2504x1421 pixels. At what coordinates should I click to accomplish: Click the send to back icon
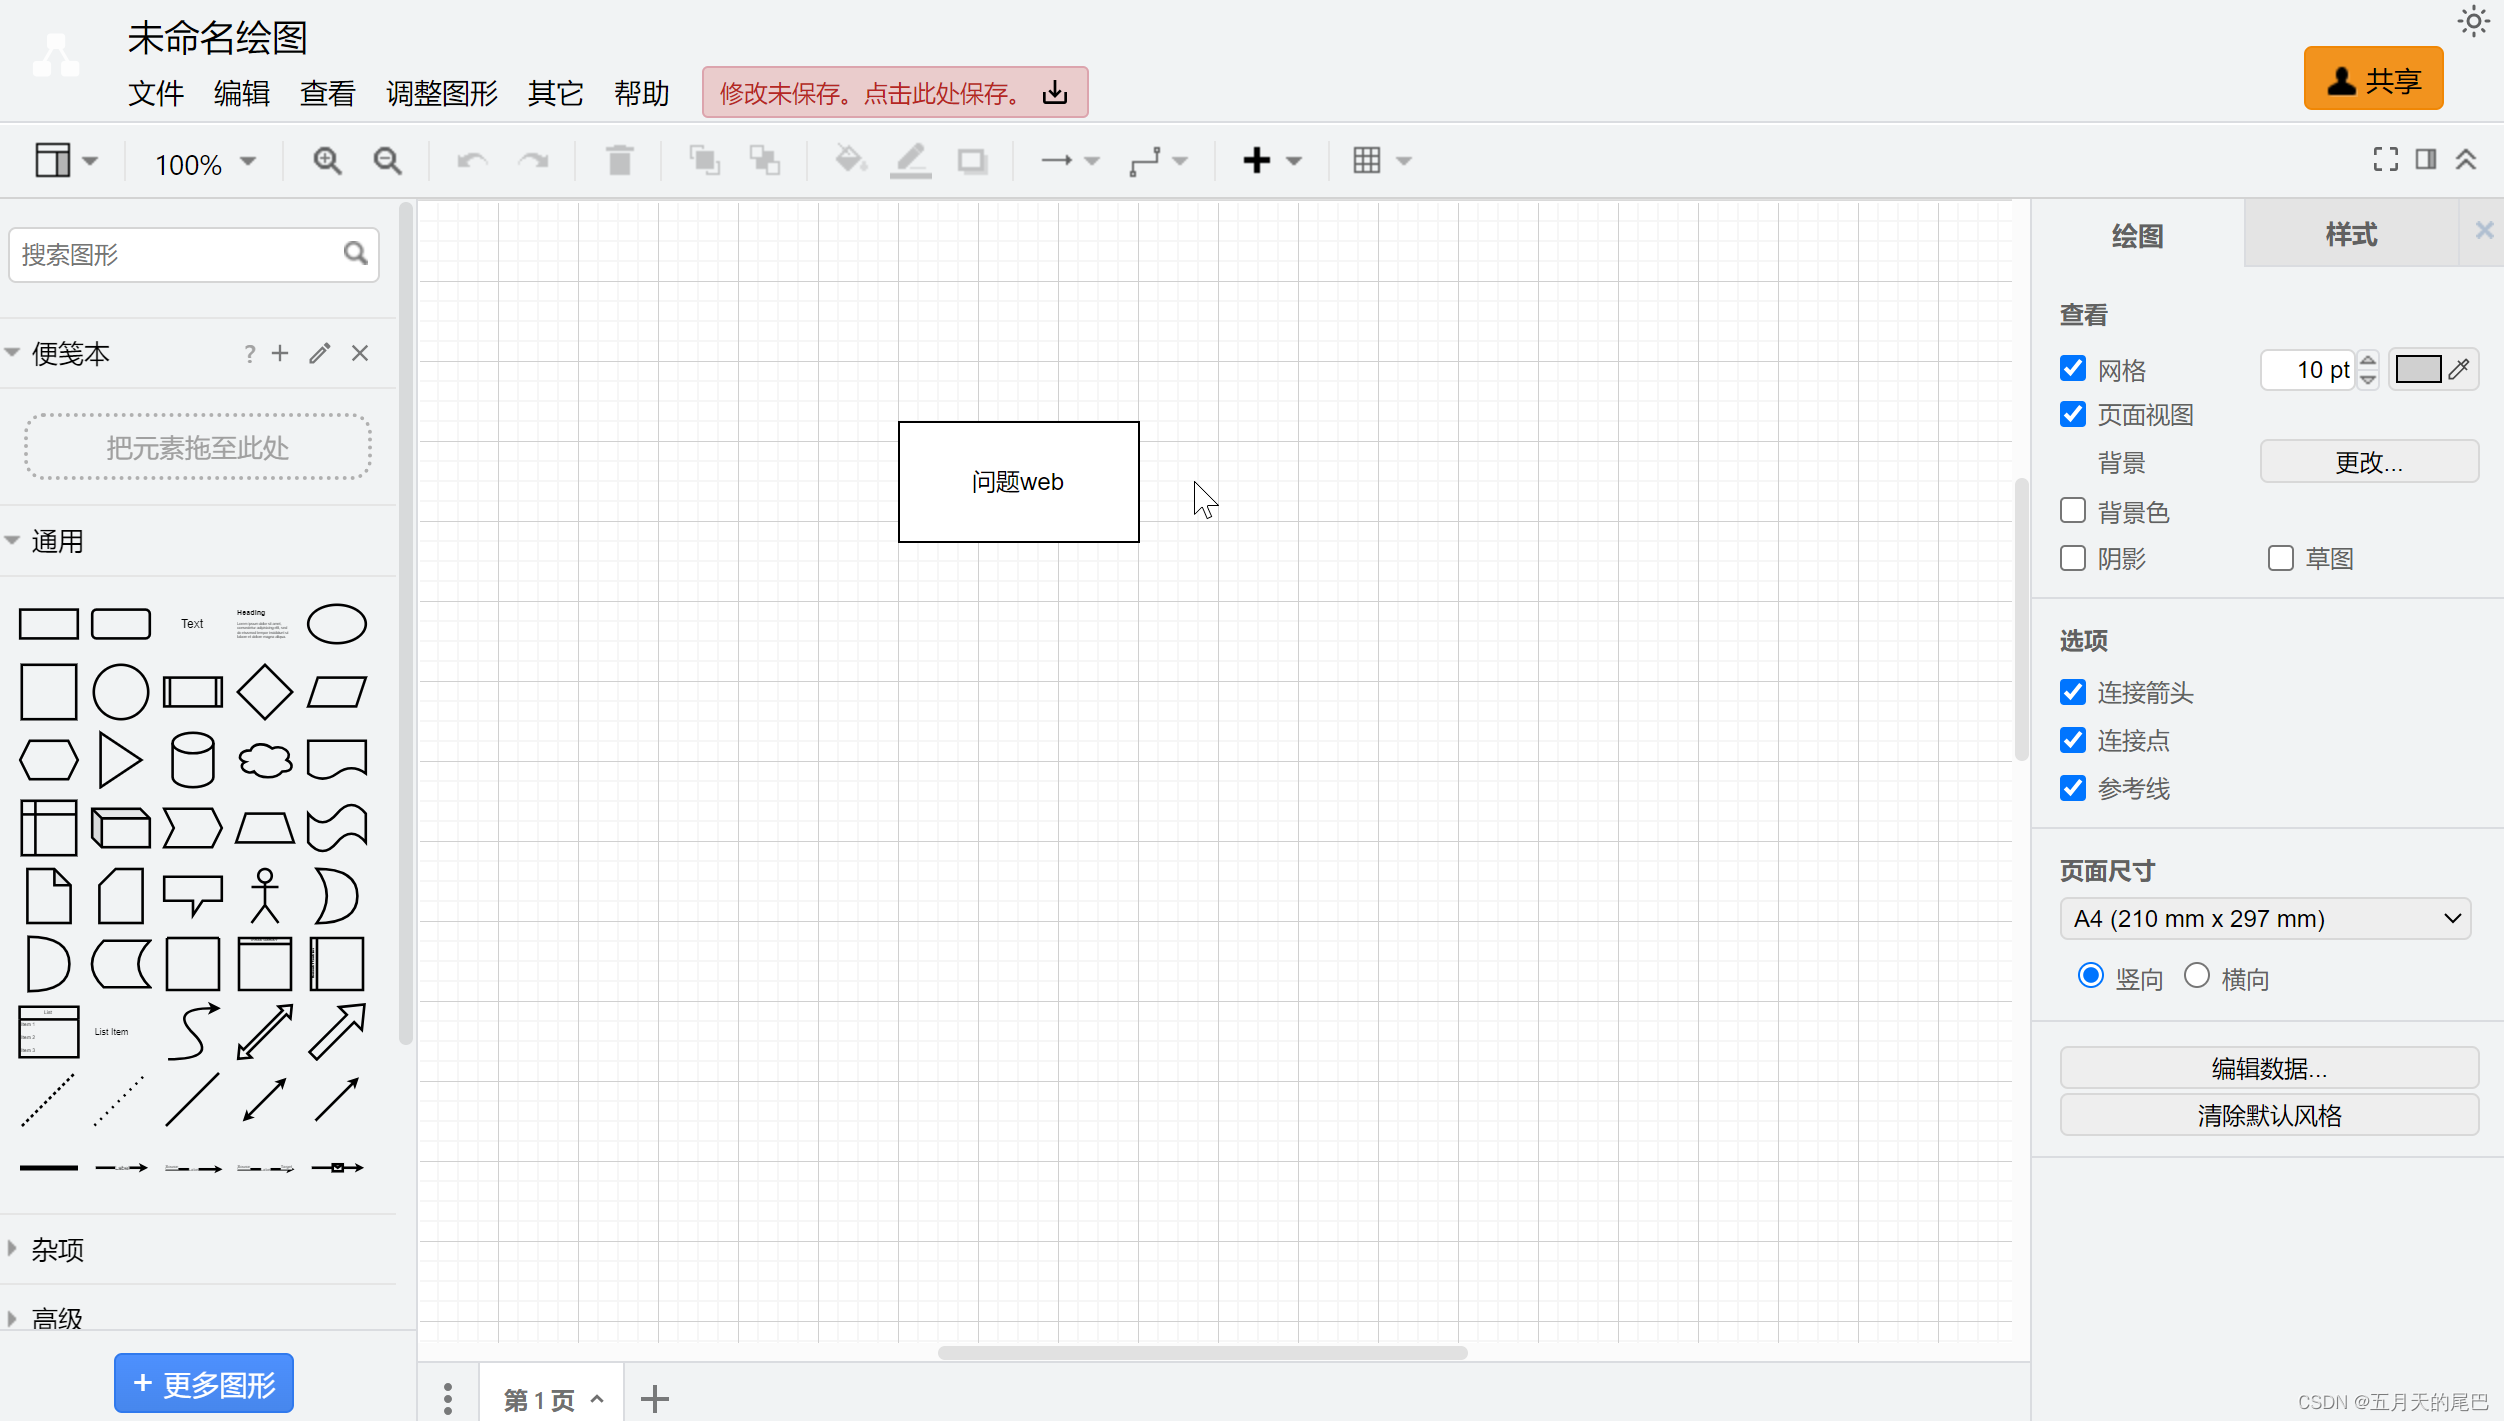(x=765, y=161)
